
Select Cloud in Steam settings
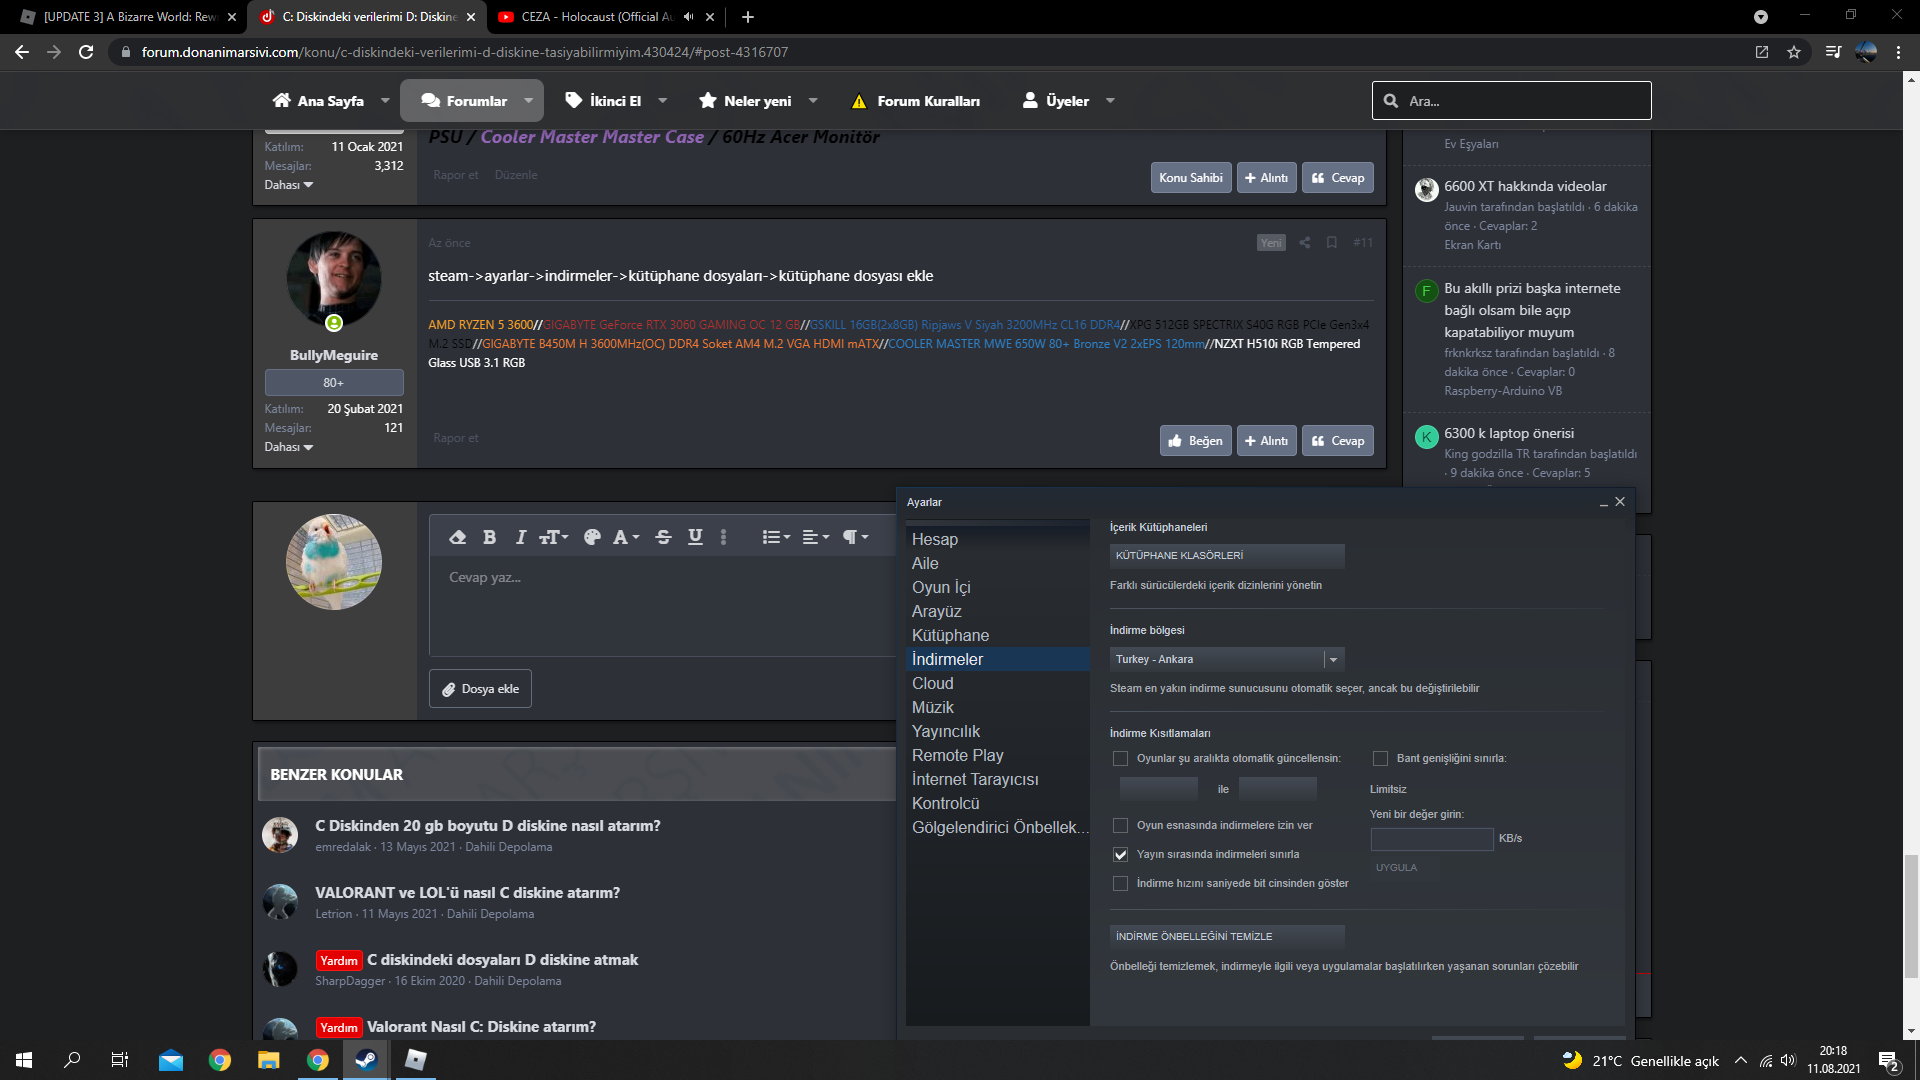pos(997,684)
